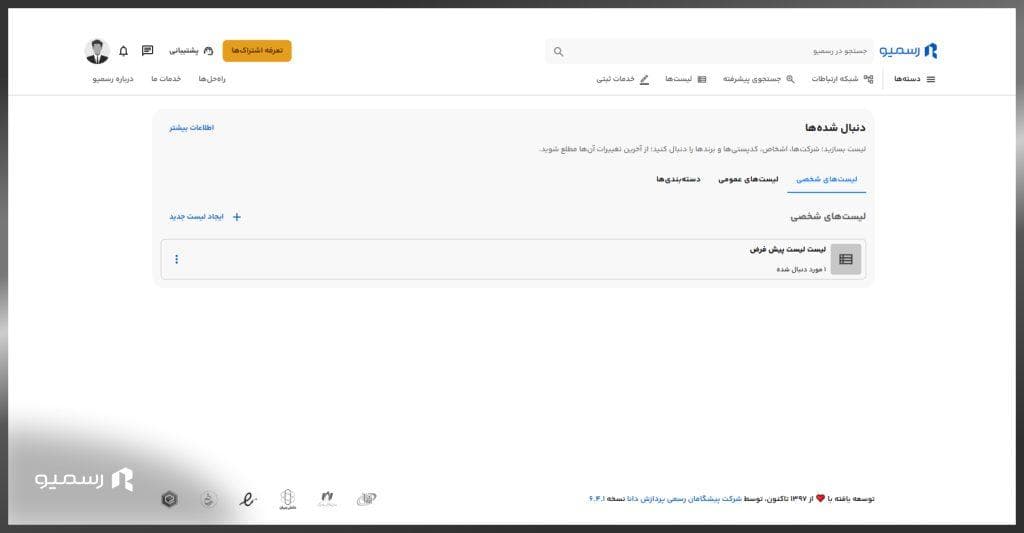Image resolution: width=1024 pixels, height=533 pixels.
Task: Click the دانش بنیان badge in the footer
Action: tap(288, 499)
